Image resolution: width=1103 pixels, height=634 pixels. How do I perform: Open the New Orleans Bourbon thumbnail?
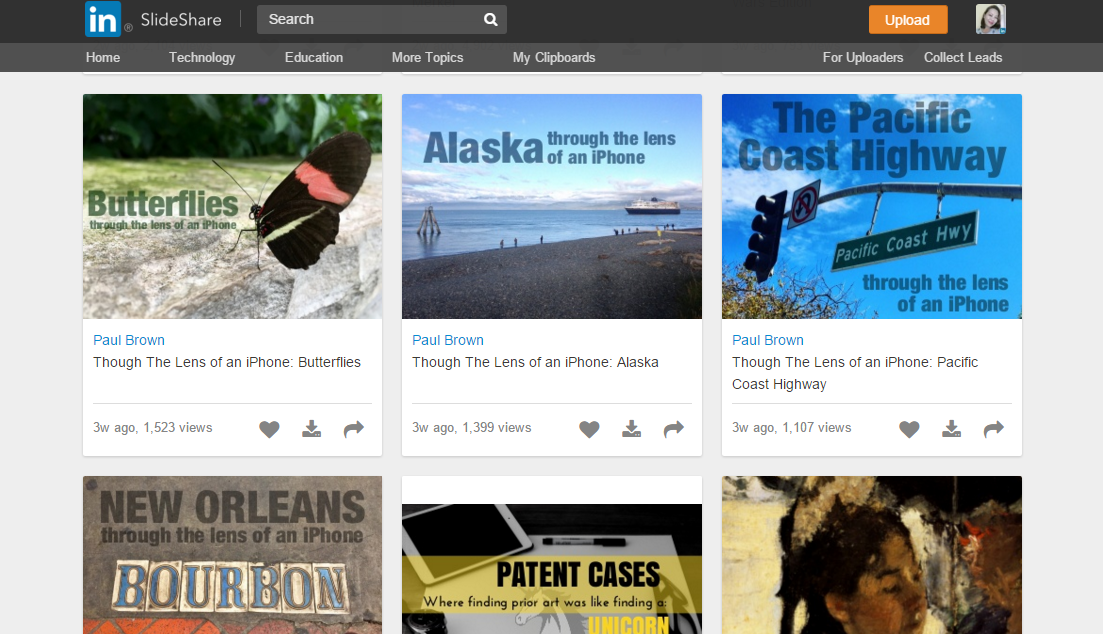(232, 555)
